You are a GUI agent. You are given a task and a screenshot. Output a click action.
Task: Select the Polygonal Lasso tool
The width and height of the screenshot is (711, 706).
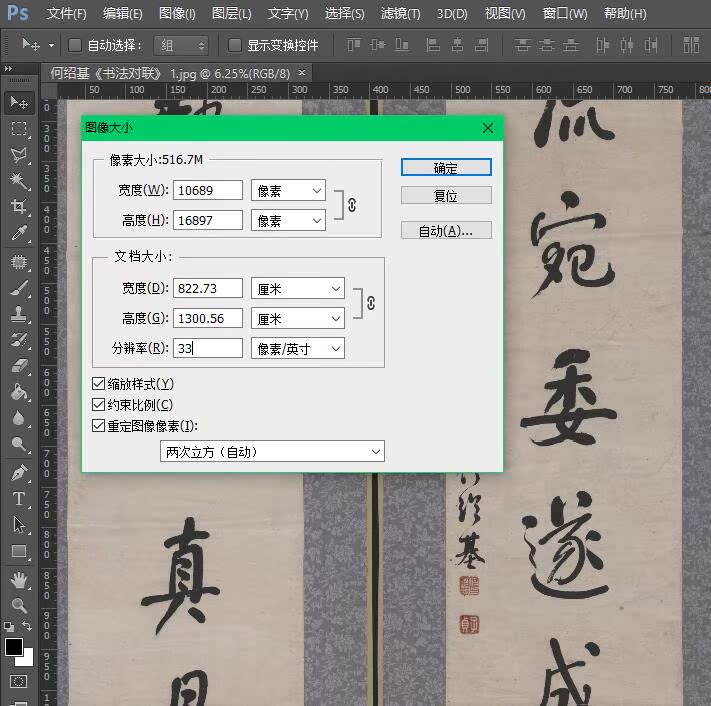19,155
